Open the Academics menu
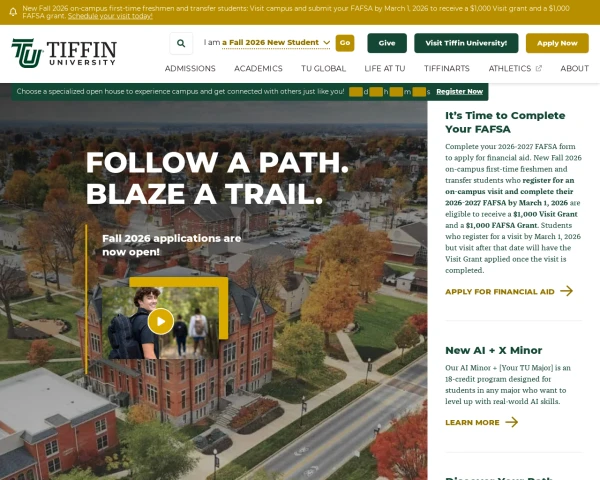The width and height of the screenshot is (600, 480). (x=258, y=69)
